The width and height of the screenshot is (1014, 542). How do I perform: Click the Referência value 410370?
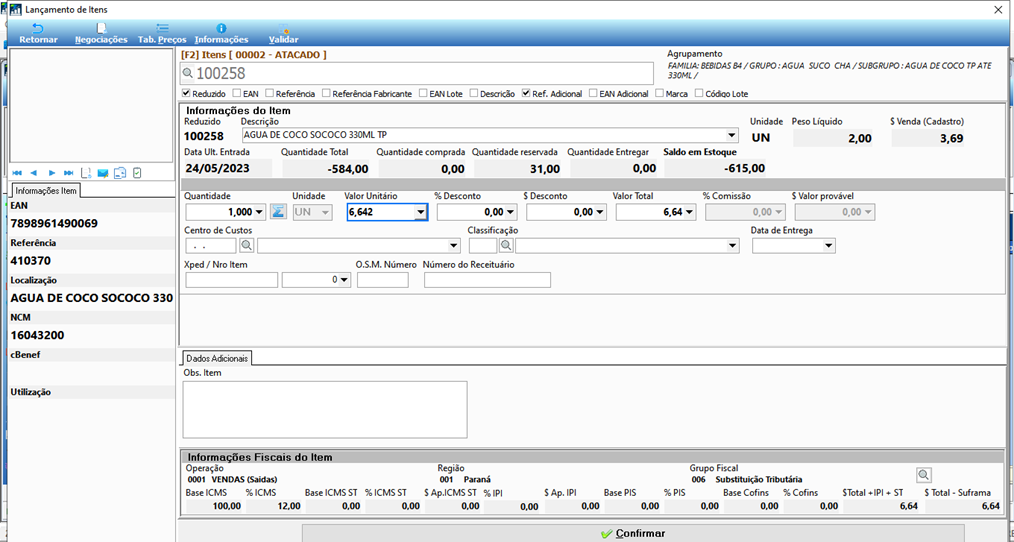tap(30, 261)
